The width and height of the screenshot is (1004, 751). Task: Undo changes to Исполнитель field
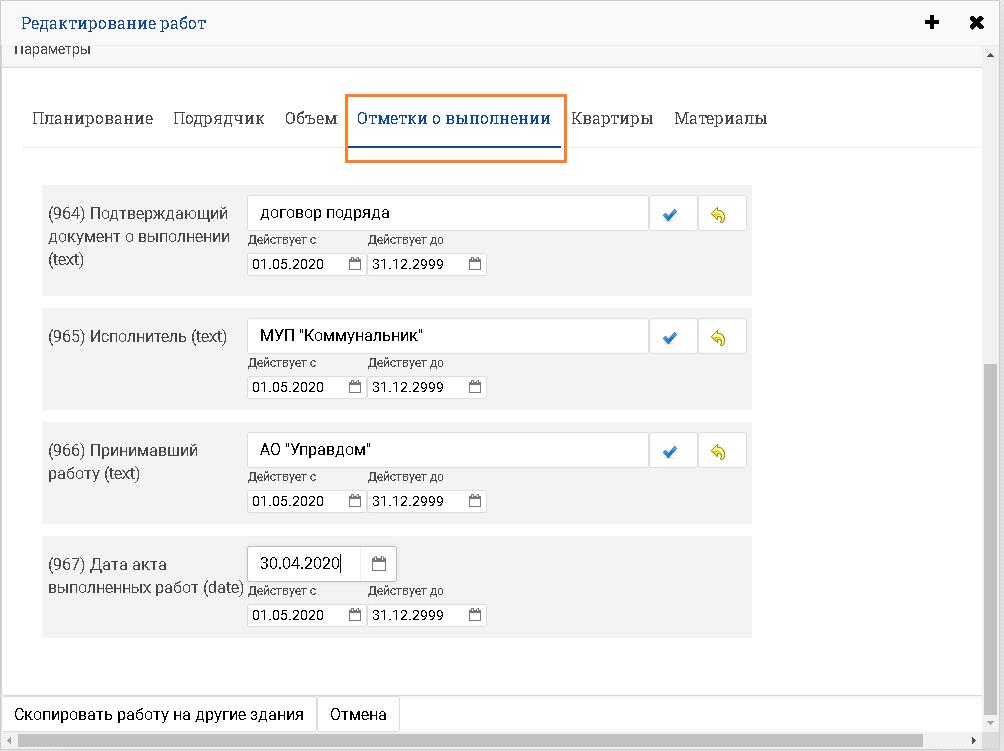pos(721,337)
